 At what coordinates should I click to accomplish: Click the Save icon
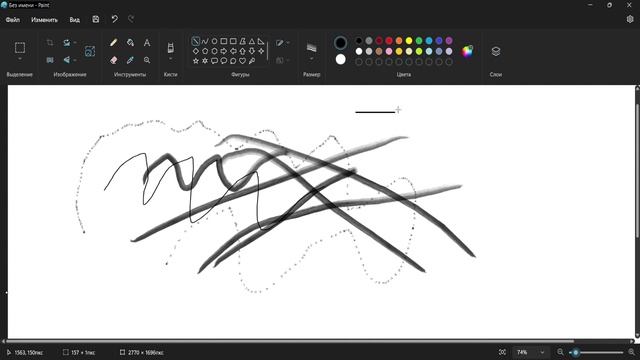point(96,19)
